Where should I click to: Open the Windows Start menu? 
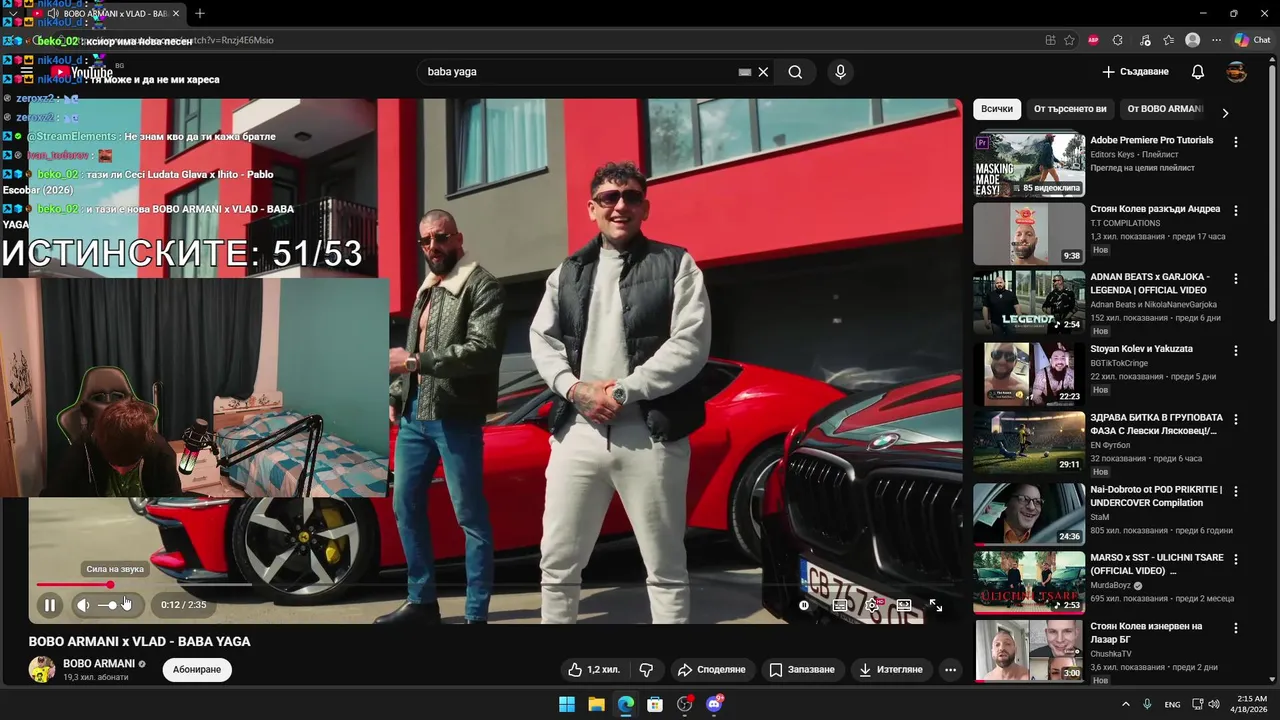click(x=566, y=704)
